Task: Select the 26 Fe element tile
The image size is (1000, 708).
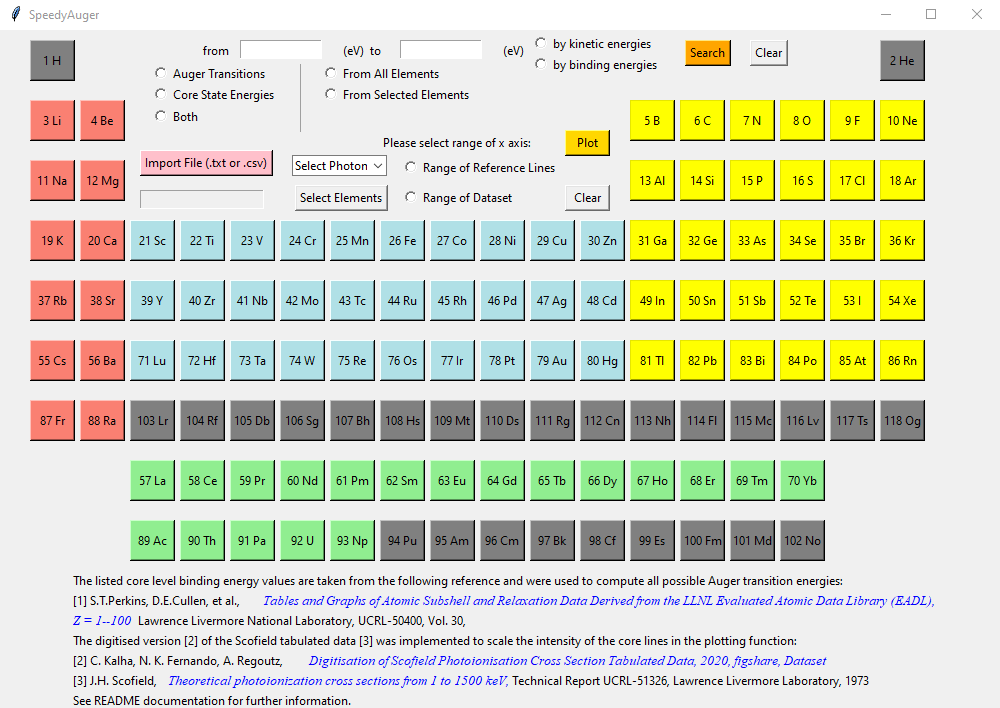Action: click(402, 240)
